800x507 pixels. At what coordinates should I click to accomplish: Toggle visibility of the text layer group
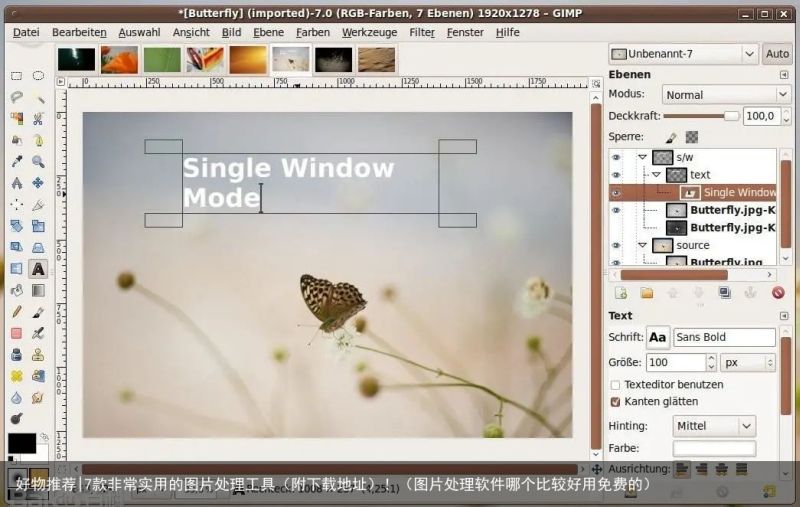pyautogui.click(x=616, y=175)
